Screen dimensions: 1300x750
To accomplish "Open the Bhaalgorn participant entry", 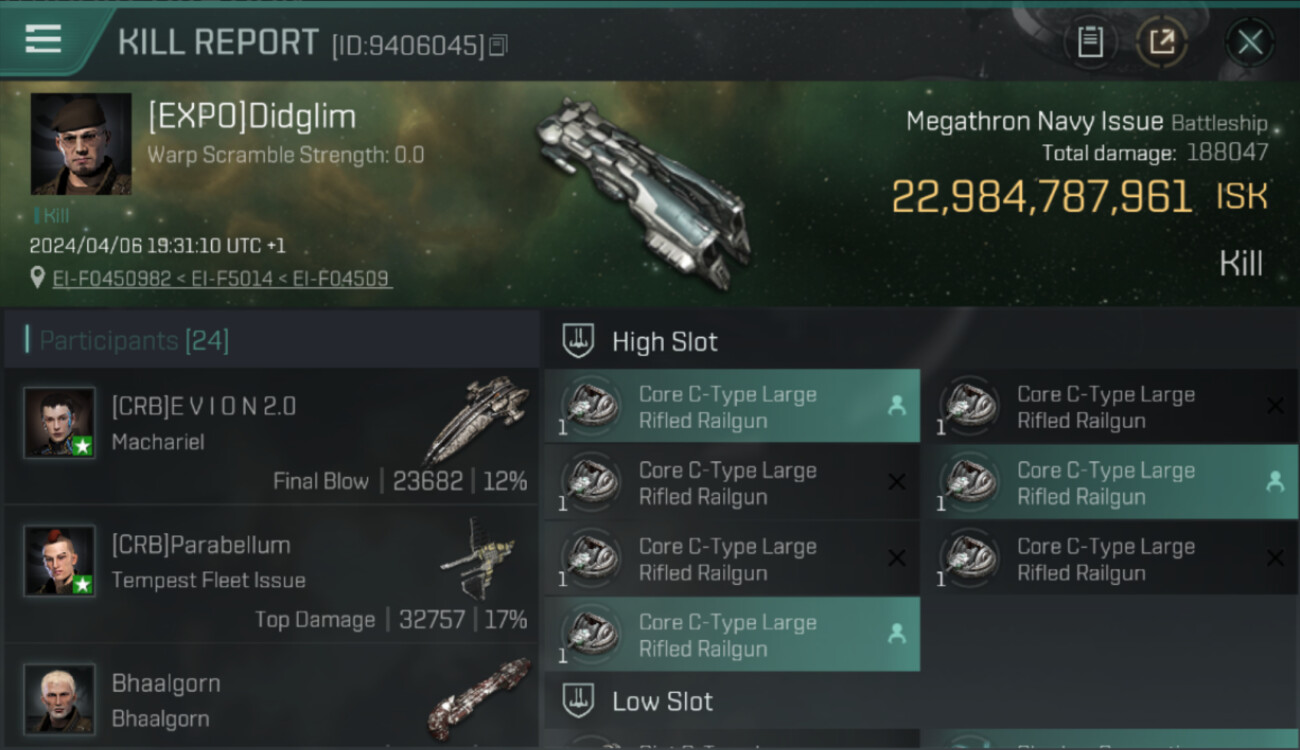I will click(x=271, y=700).
